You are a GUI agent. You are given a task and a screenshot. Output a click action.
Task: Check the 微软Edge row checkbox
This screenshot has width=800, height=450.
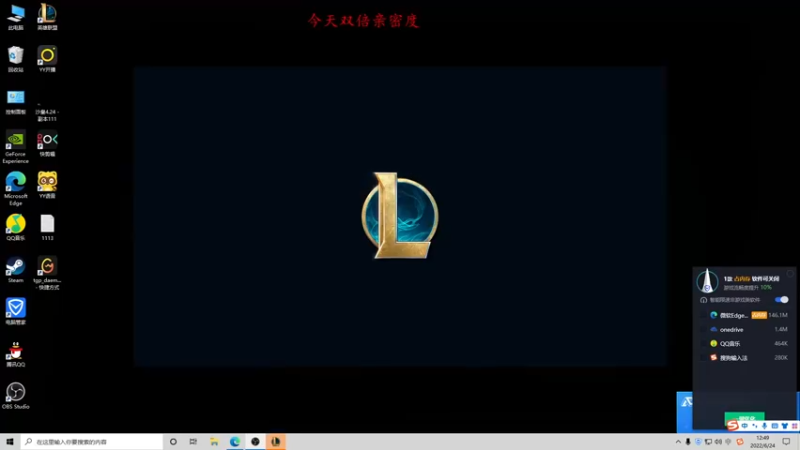[704, 315]
